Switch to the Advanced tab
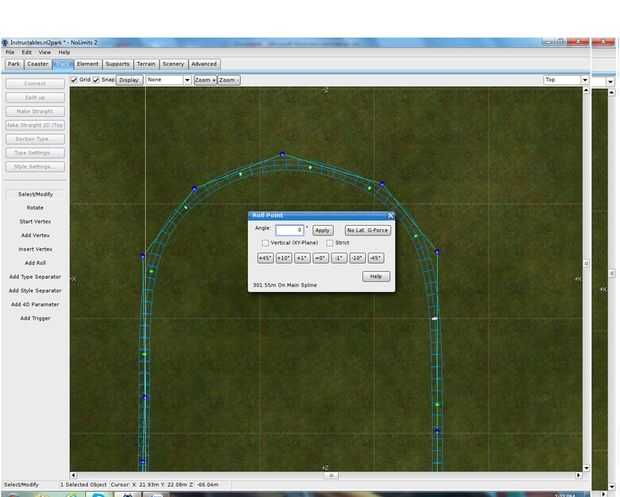 (204, 64)
